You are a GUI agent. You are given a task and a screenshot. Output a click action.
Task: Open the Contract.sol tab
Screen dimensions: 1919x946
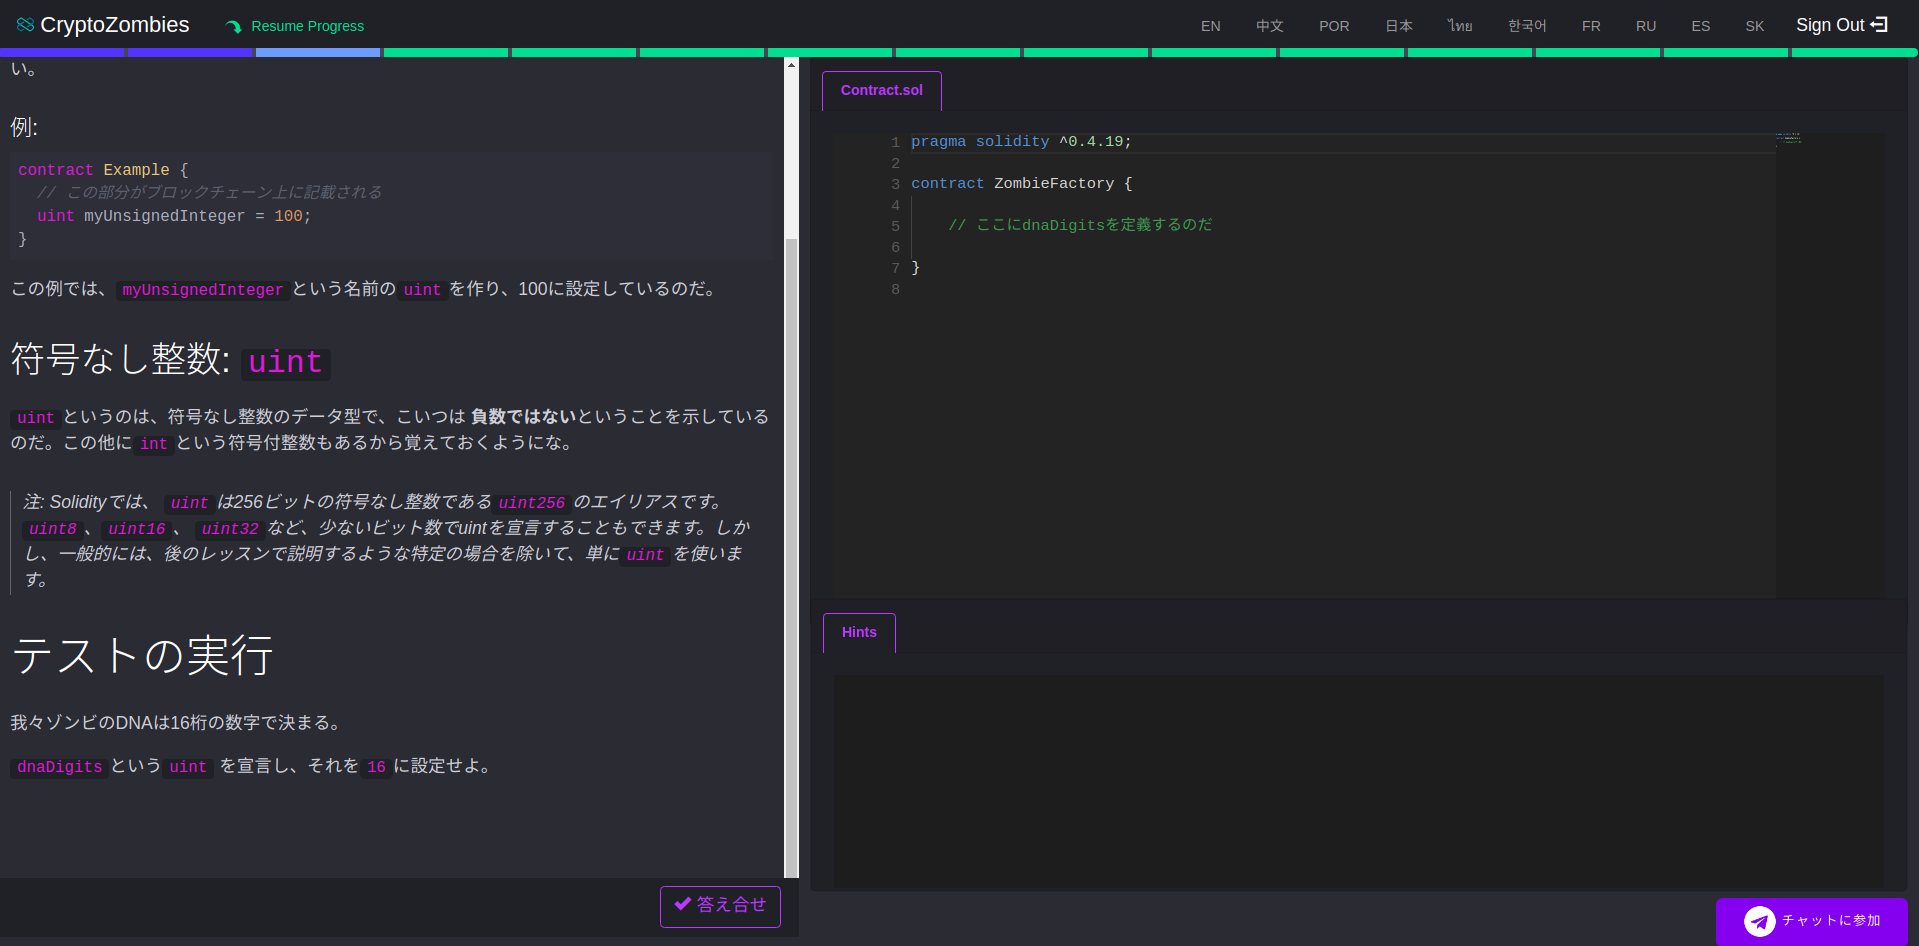coord(881,90)
